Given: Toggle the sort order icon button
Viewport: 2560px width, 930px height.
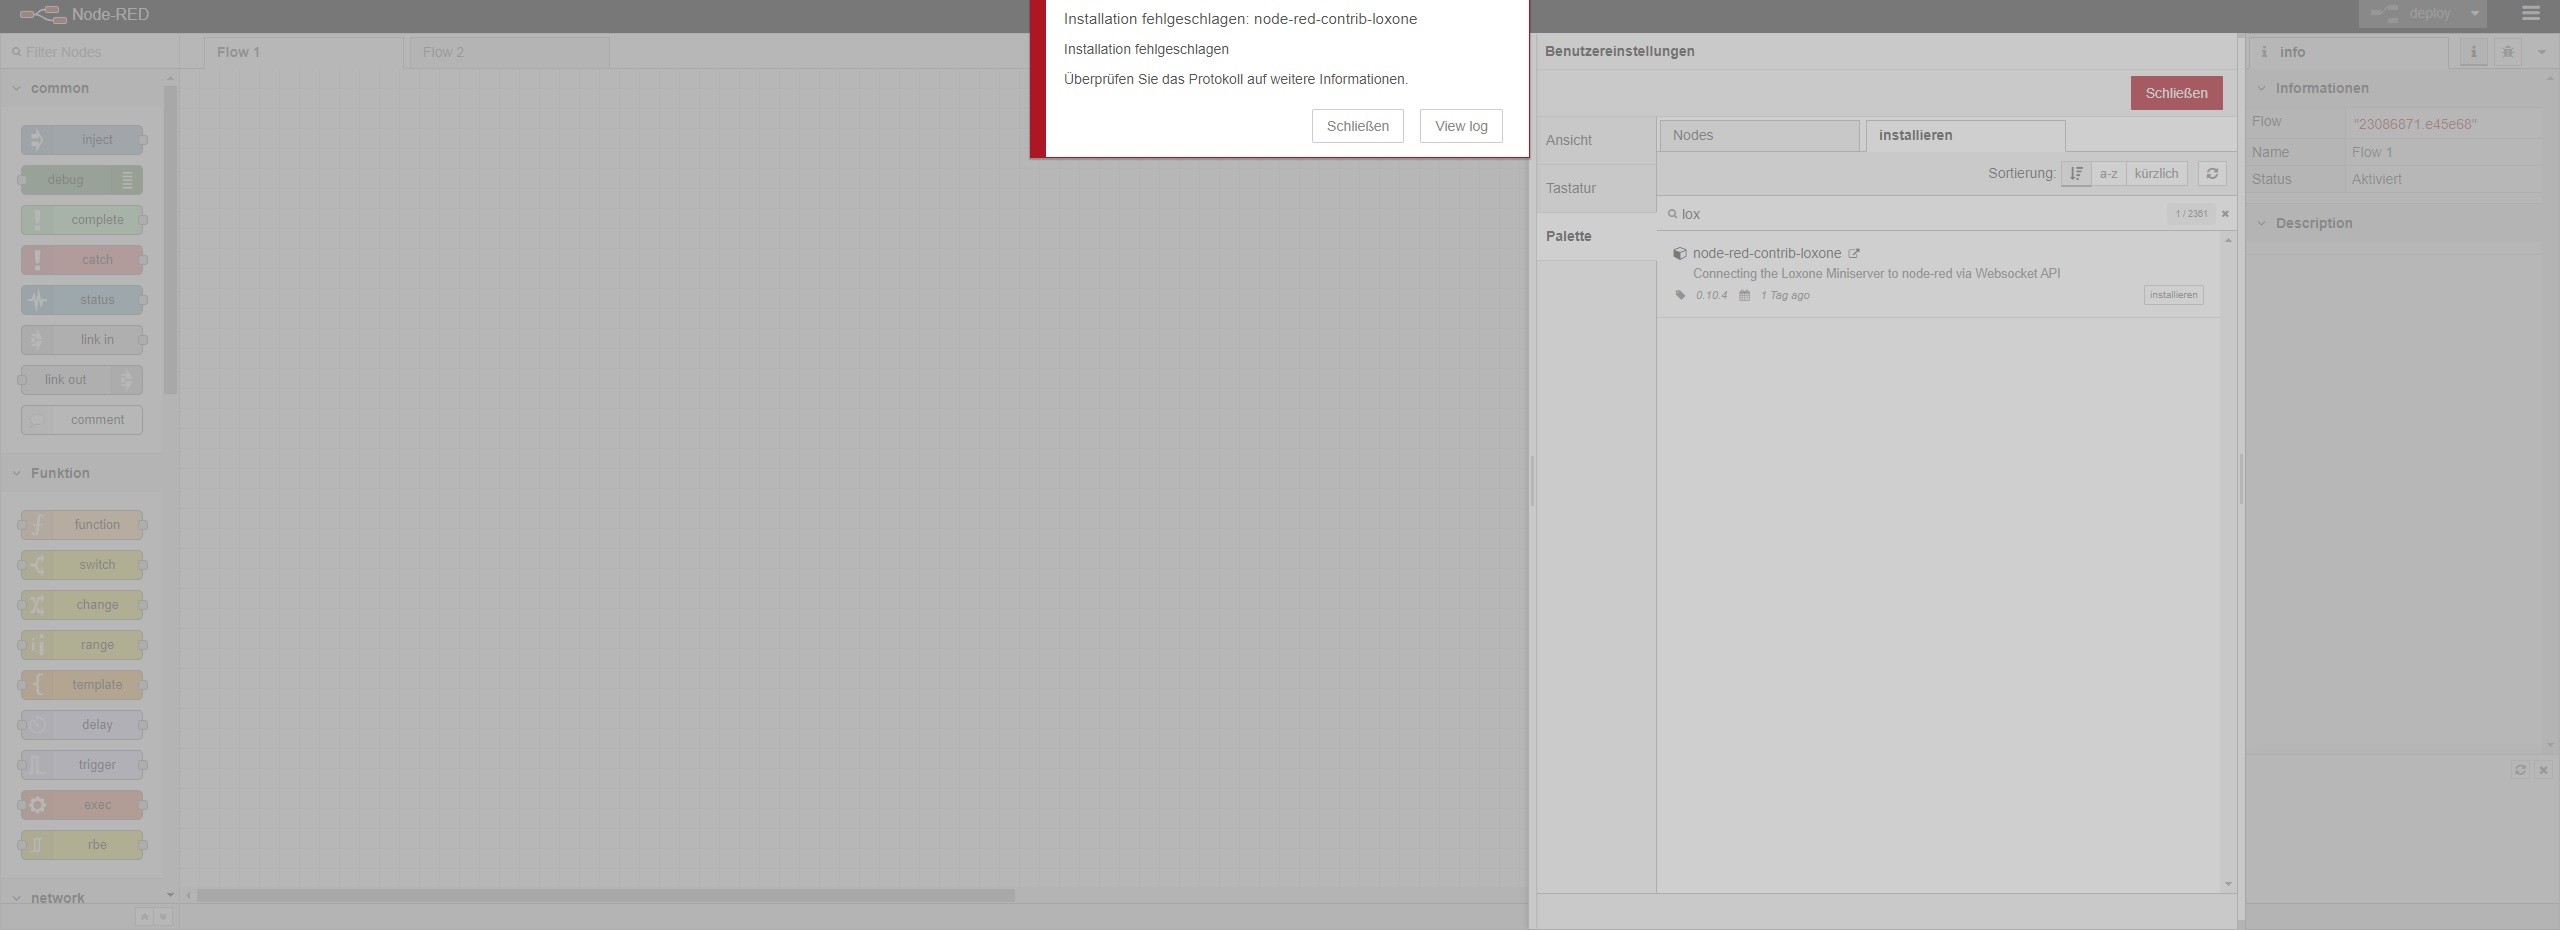Looking at the screenshot, I should click(x=2076, y=174).
